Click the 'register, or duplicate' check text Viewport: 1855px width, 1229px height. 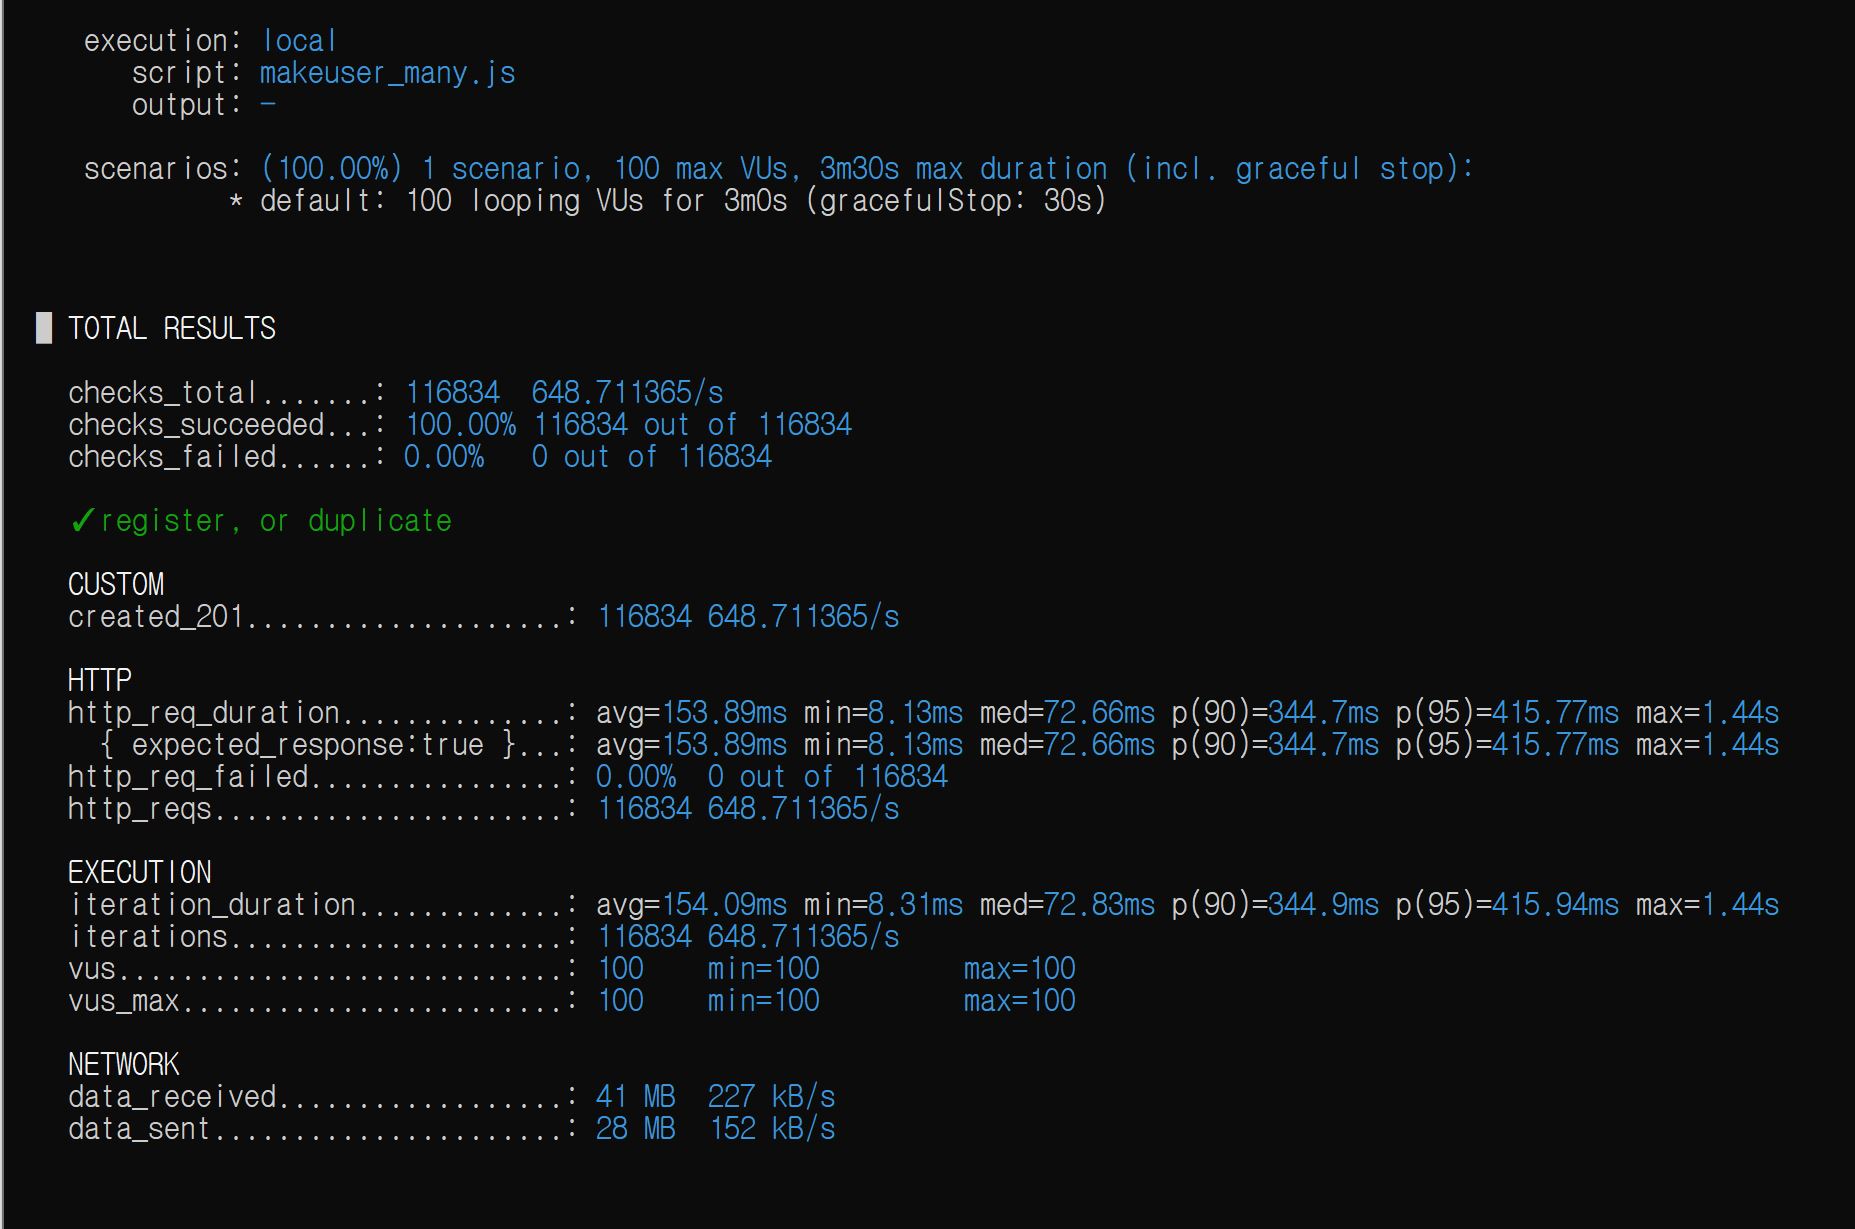coord(276,521)
